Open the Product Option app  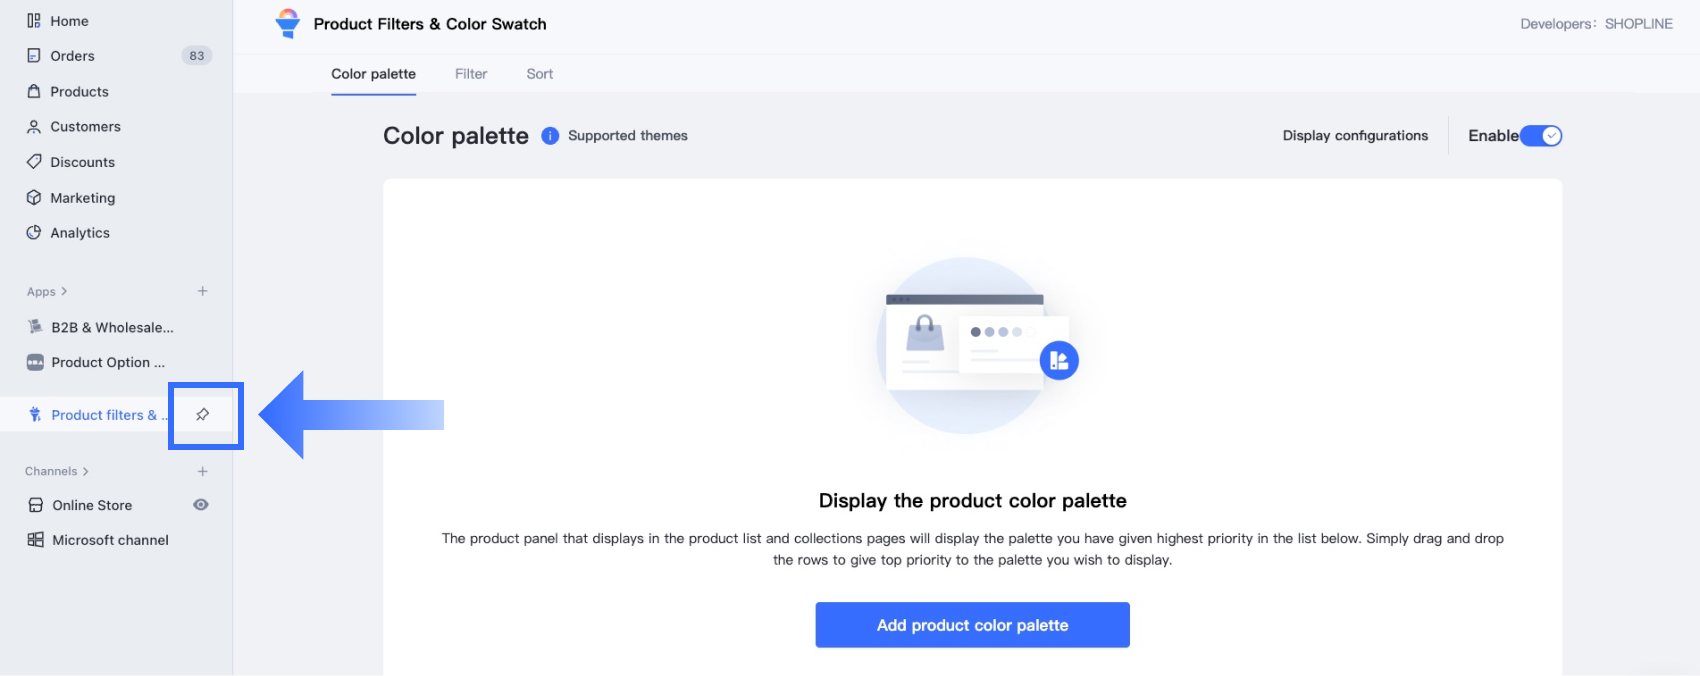[107, 362]
